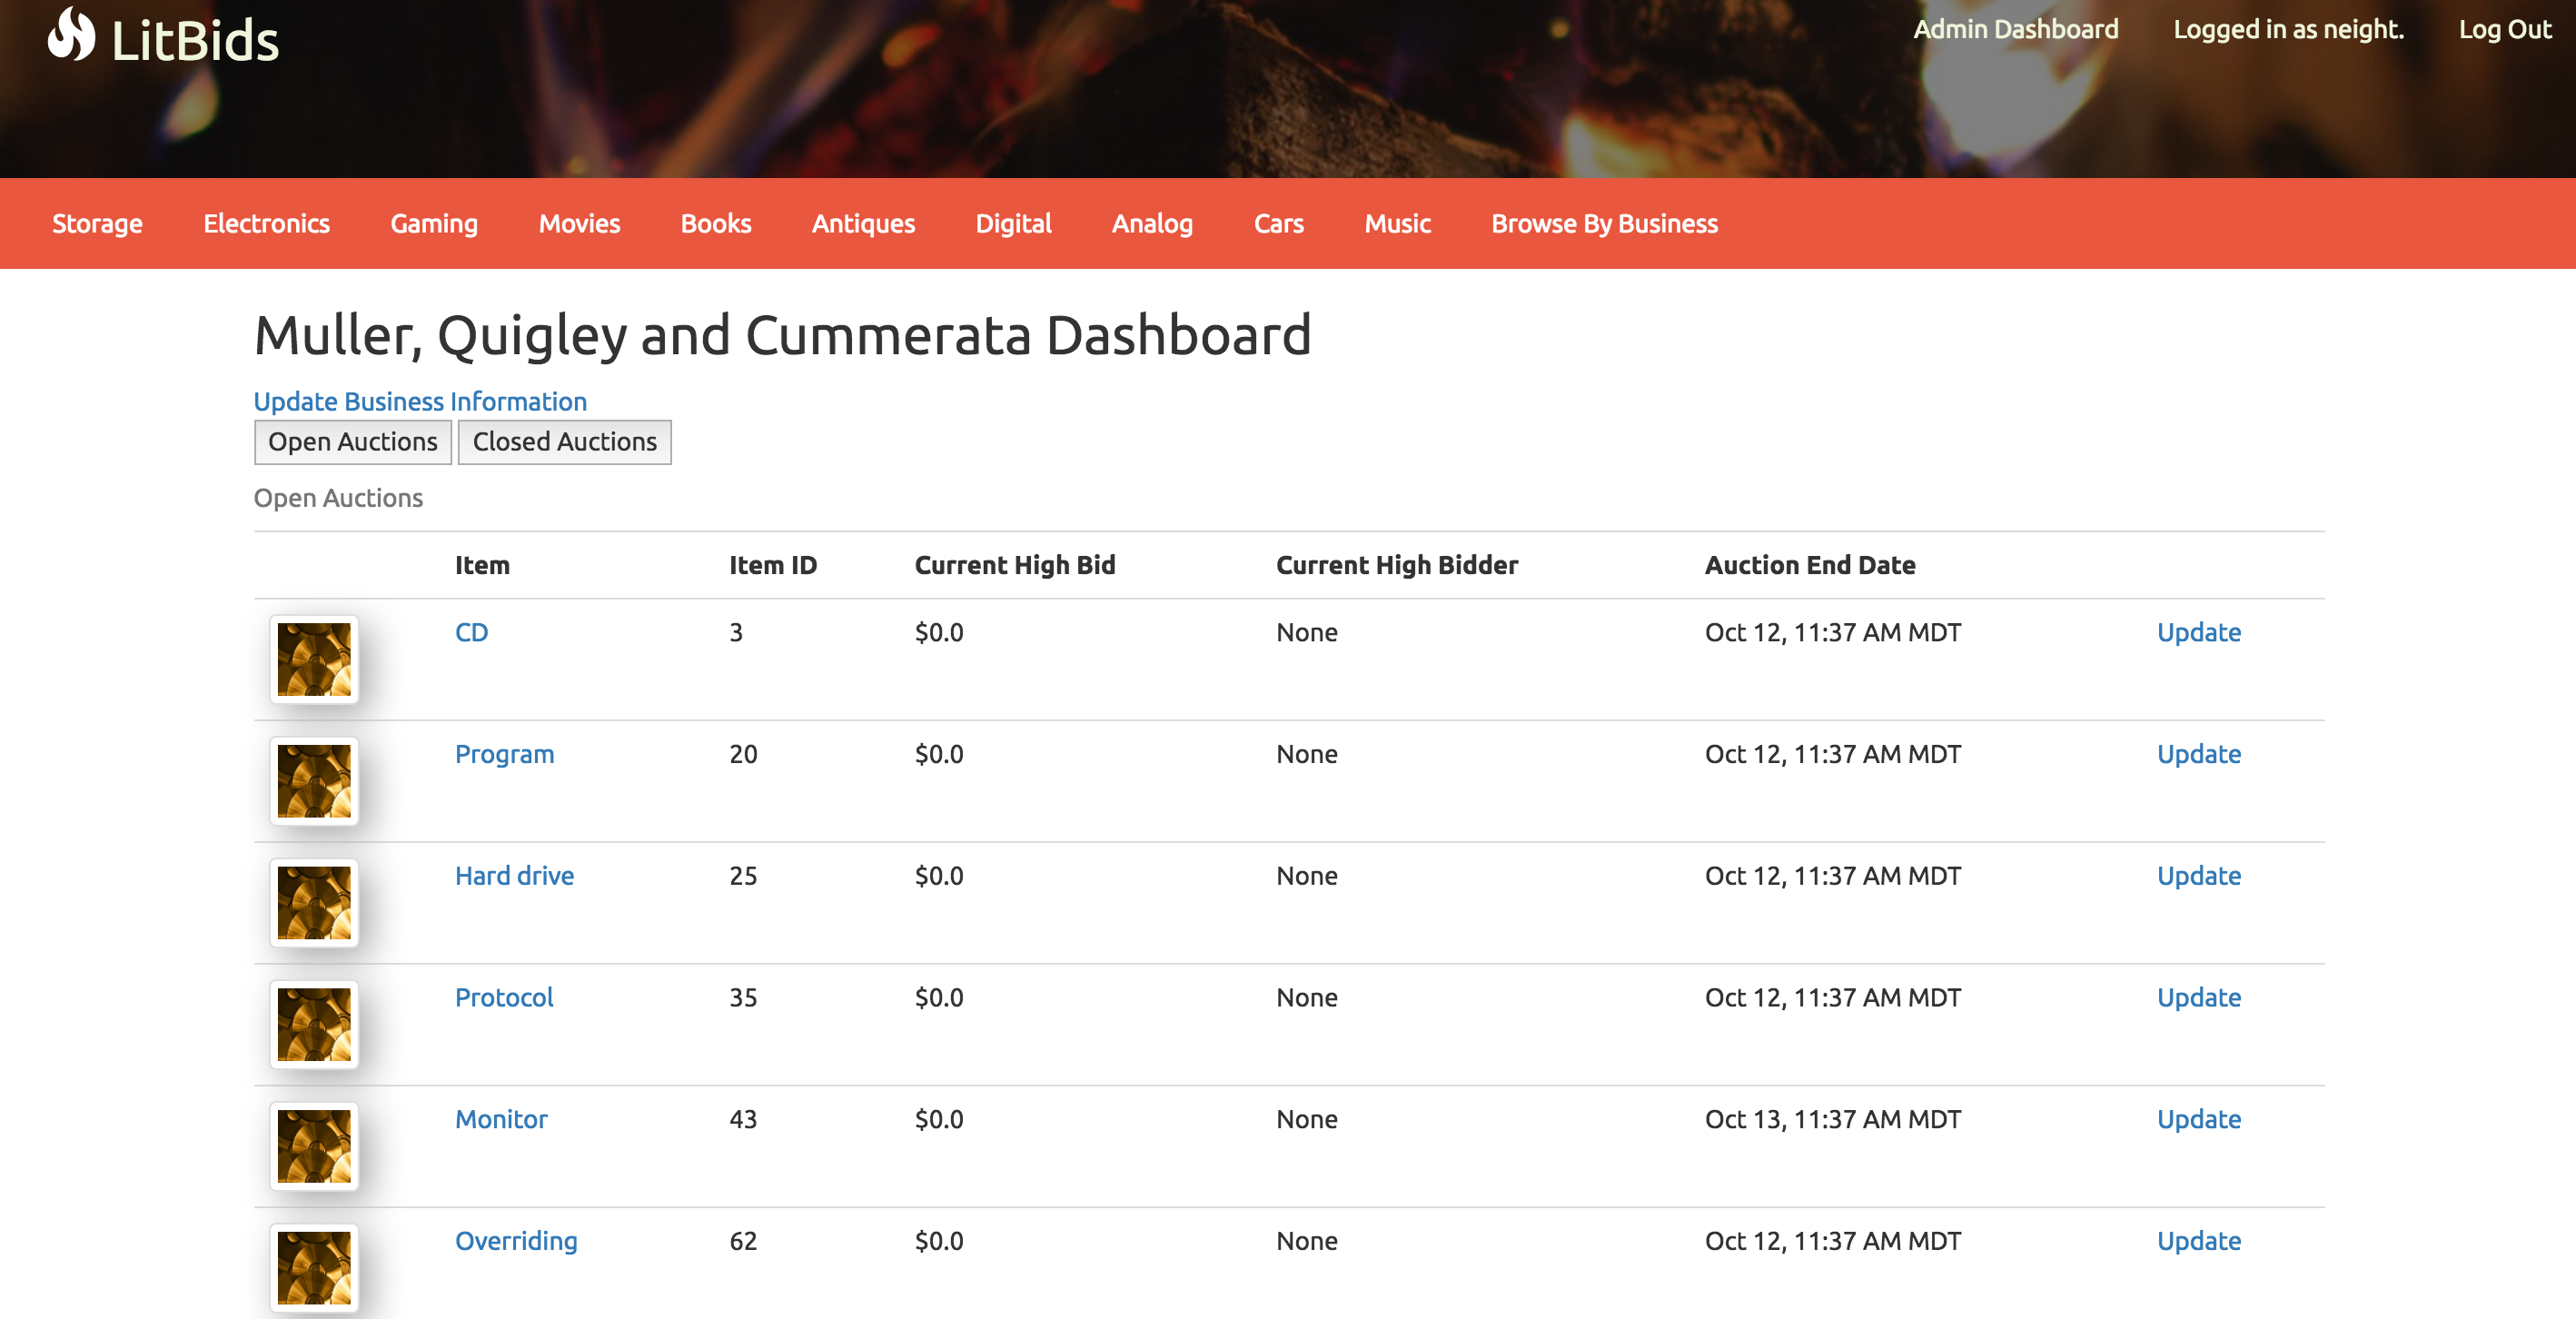Image resolution: width=2576 pixels, height=1319 pixels.
Task: Open the CD item link
Action: [471, 632]
